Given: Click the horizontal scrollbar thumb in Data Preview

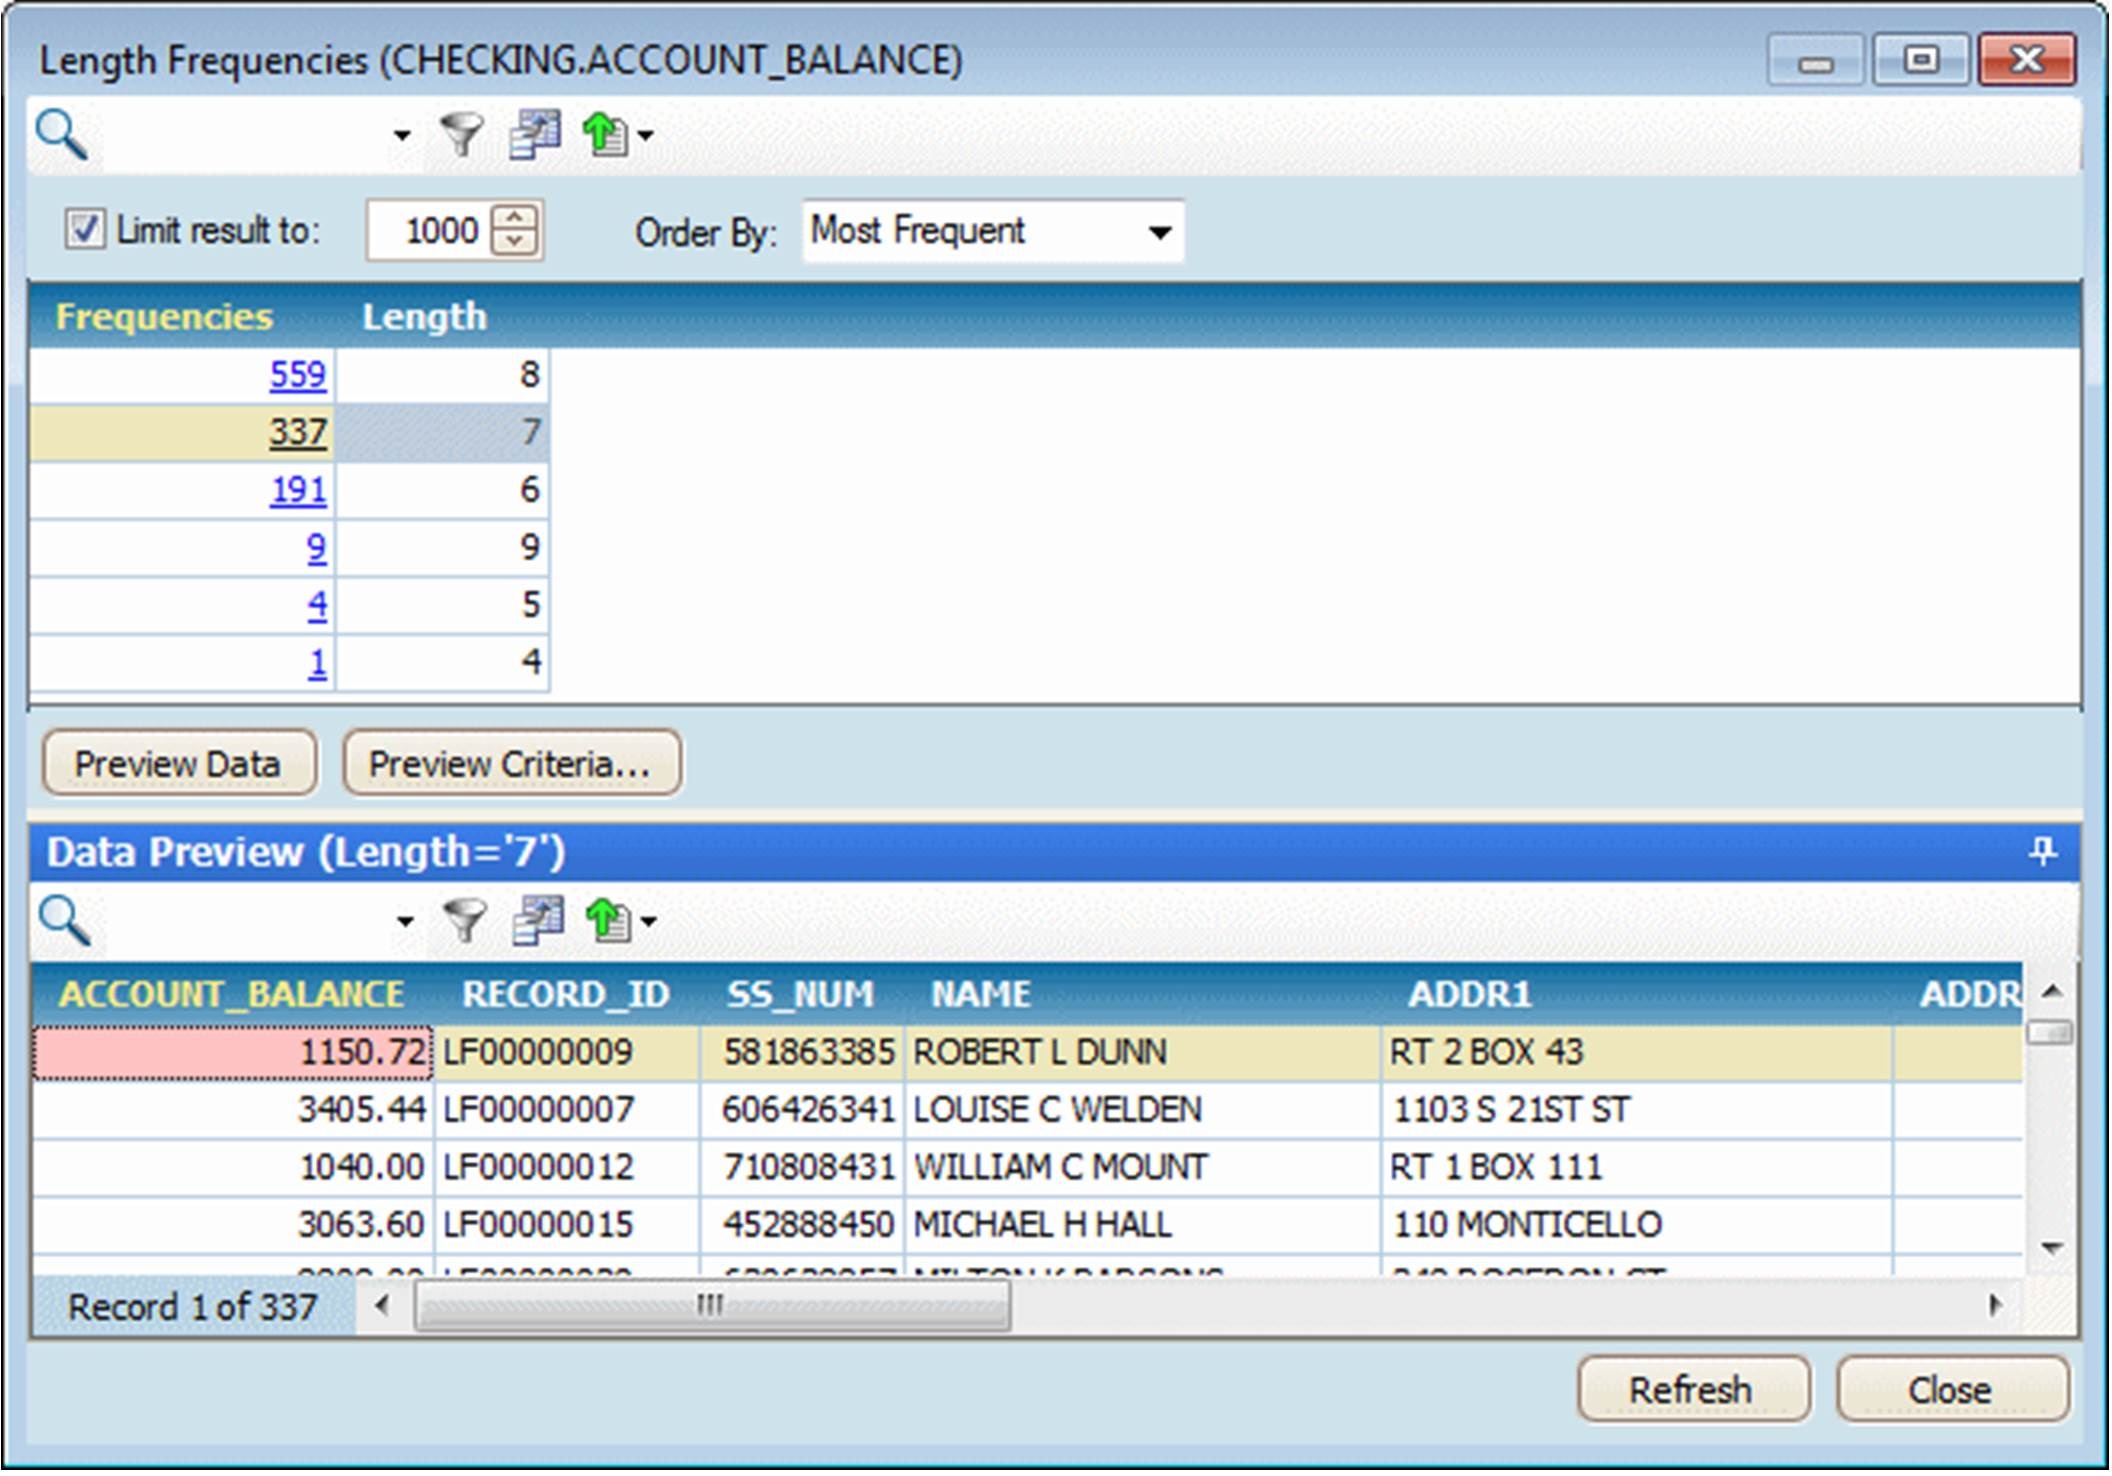Looking at the screenshot, I should (712, 1305).
